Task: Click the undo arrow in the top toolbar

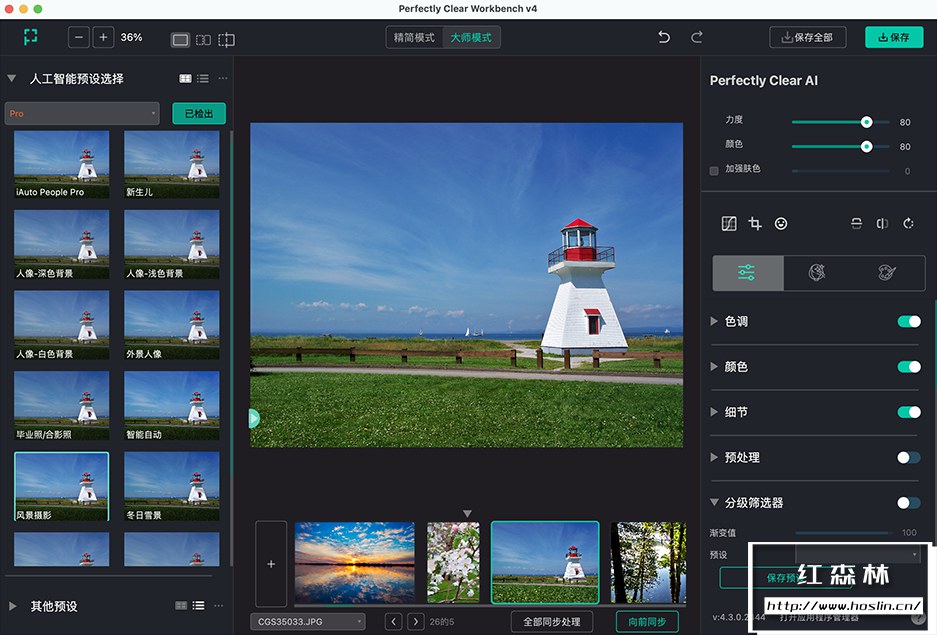Action: click(x=664, y=38)
